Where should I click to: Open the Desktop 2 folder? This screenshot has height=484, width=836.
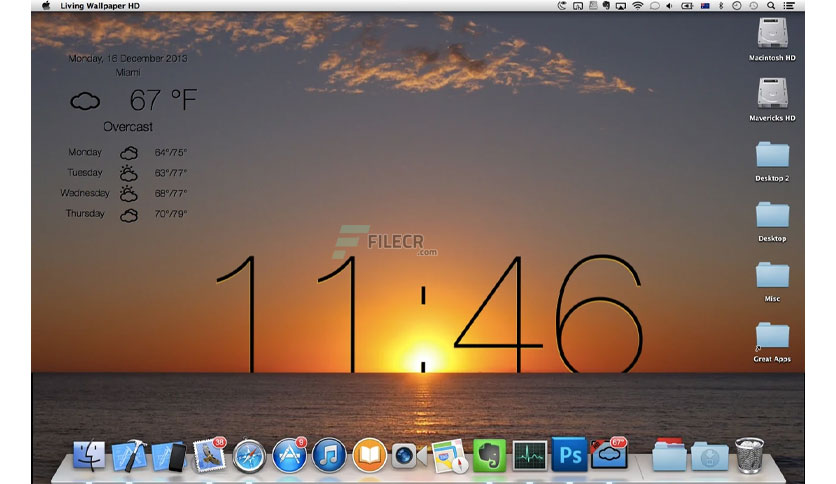[772, 161]
